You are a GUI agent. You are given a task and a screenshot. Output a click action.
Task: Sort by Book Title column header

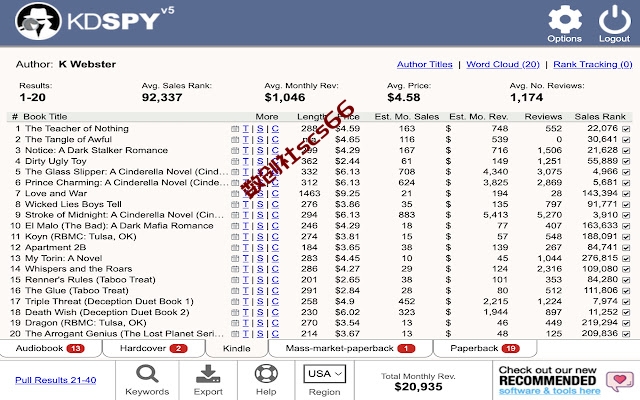(45, 117)
